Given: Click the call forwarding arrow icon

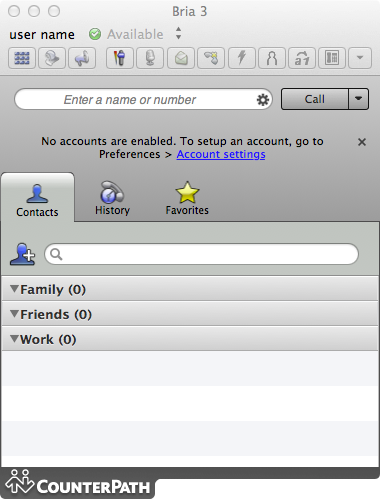Looking at the screenshot, I should click(302, 58).
